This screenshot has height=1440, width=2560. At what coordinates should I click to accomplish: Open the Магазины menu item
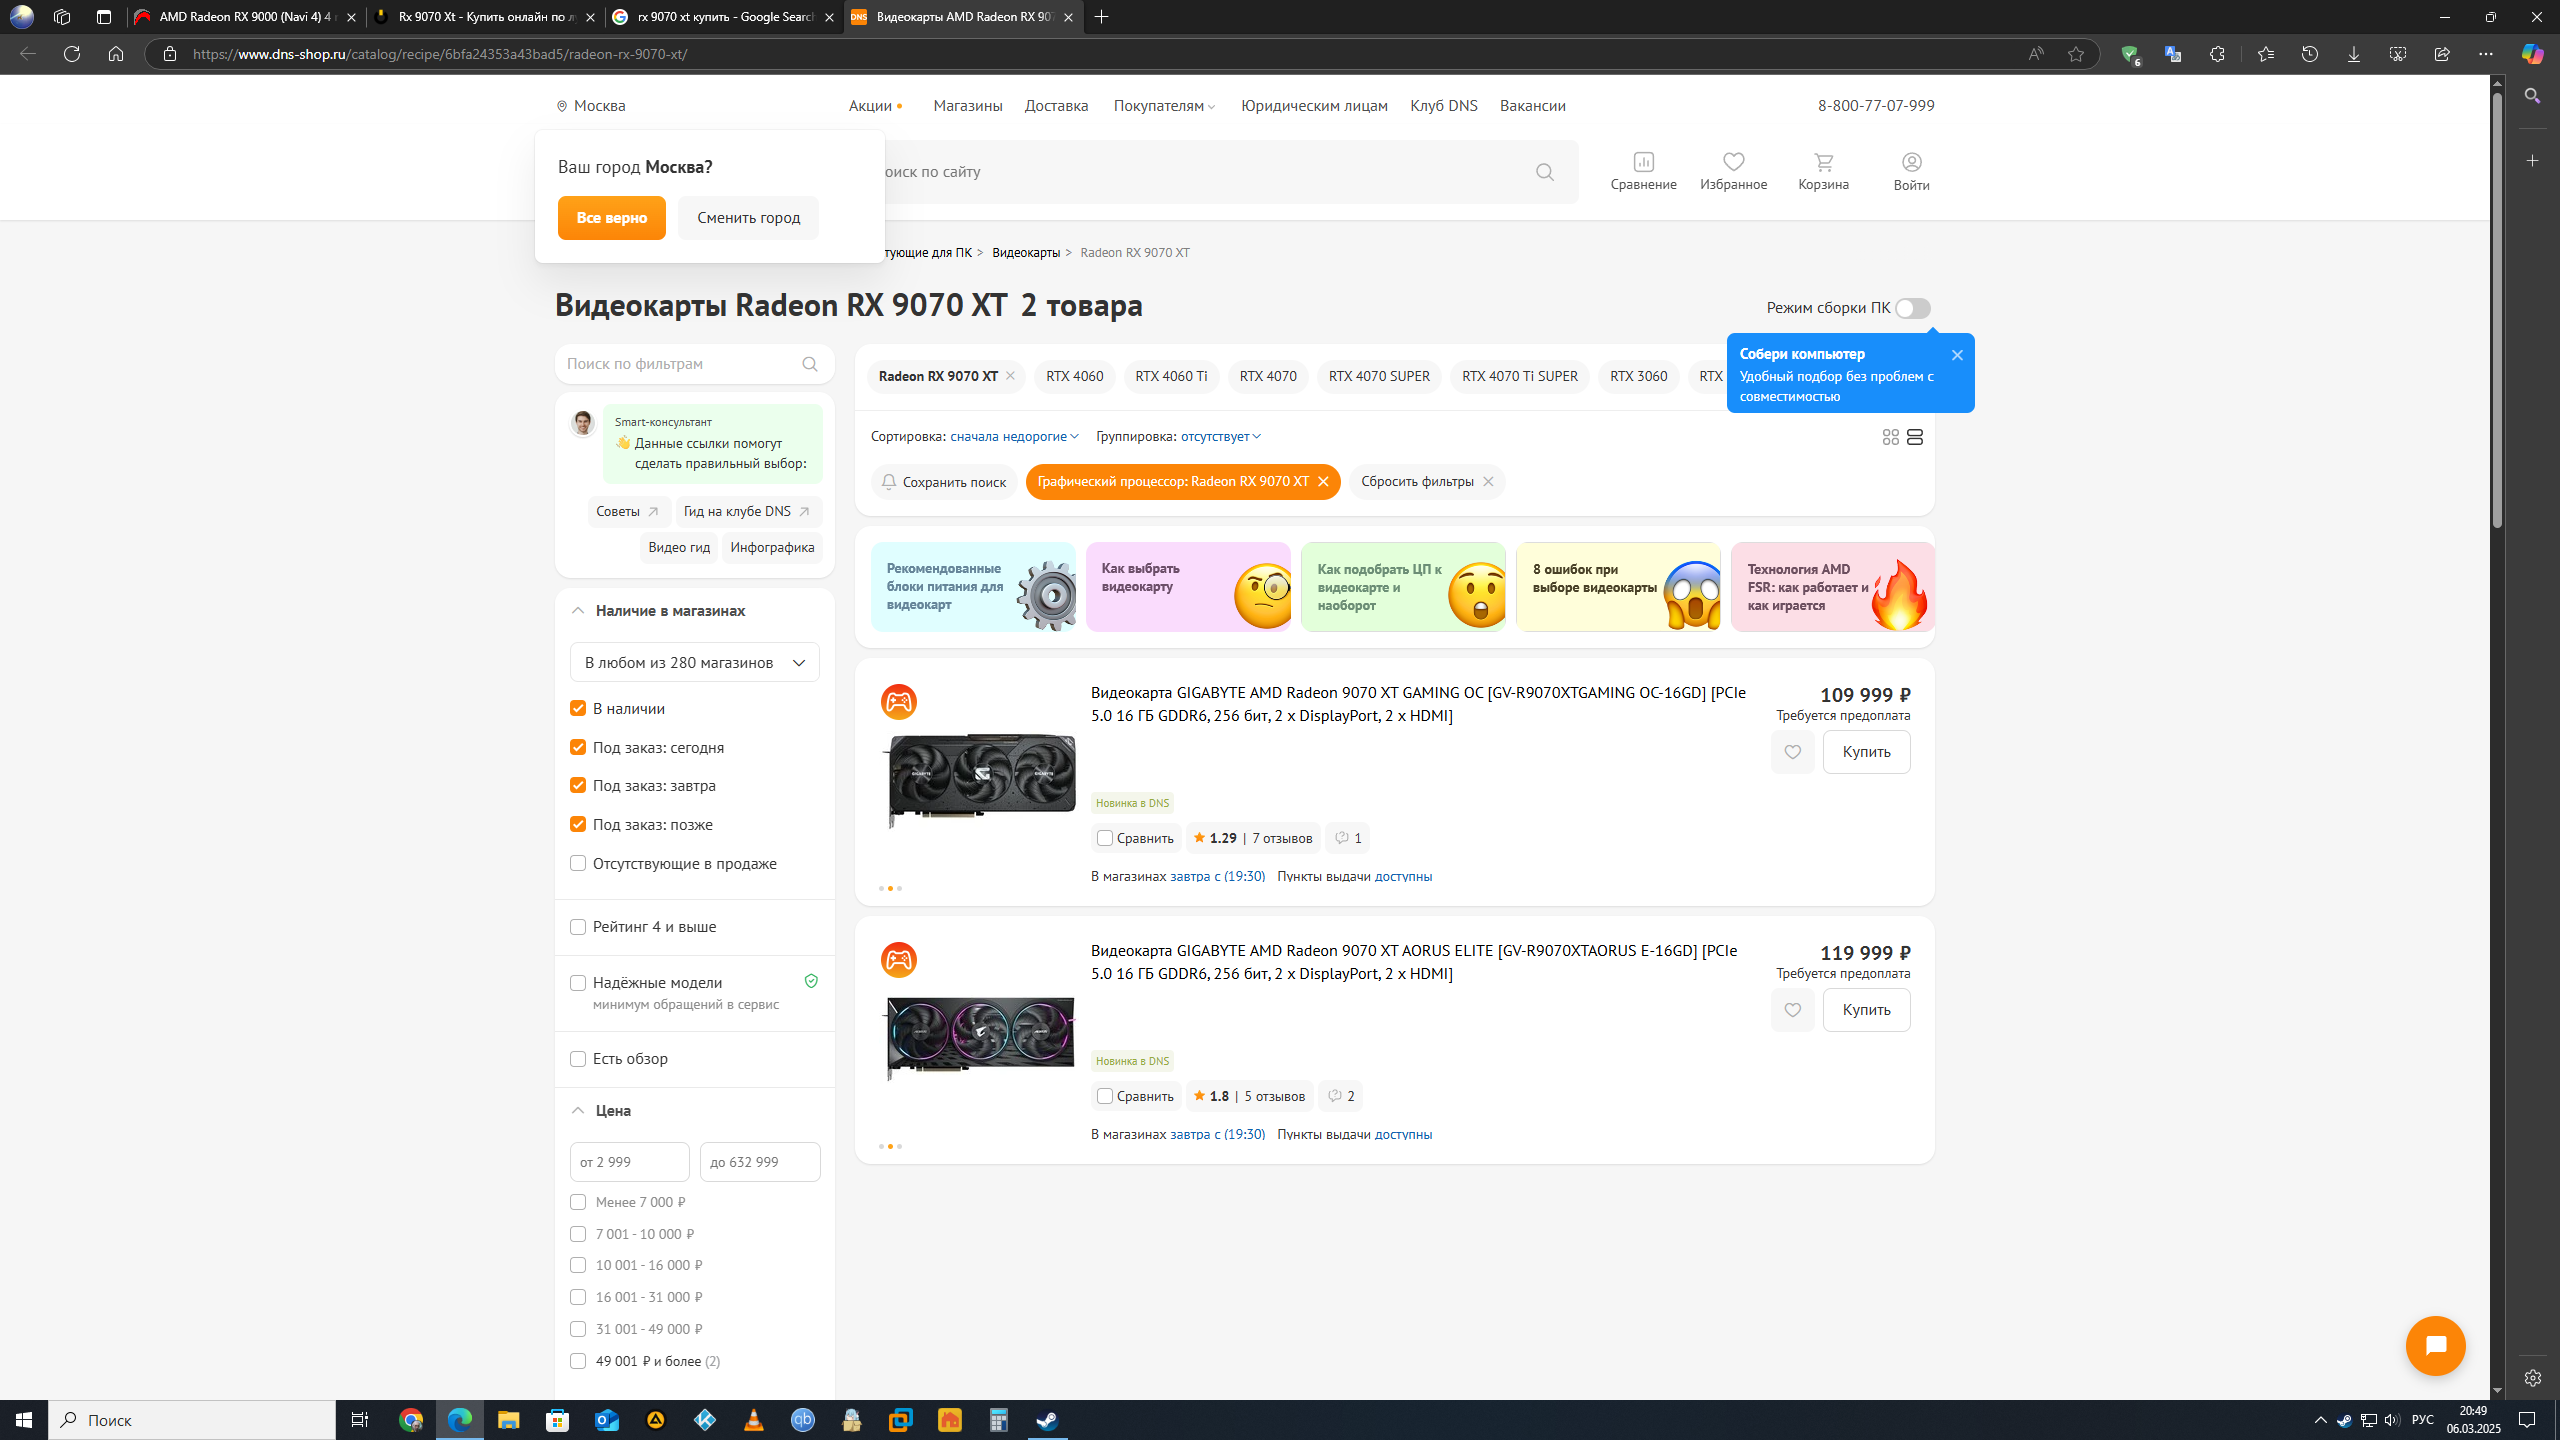pos(967,106)
